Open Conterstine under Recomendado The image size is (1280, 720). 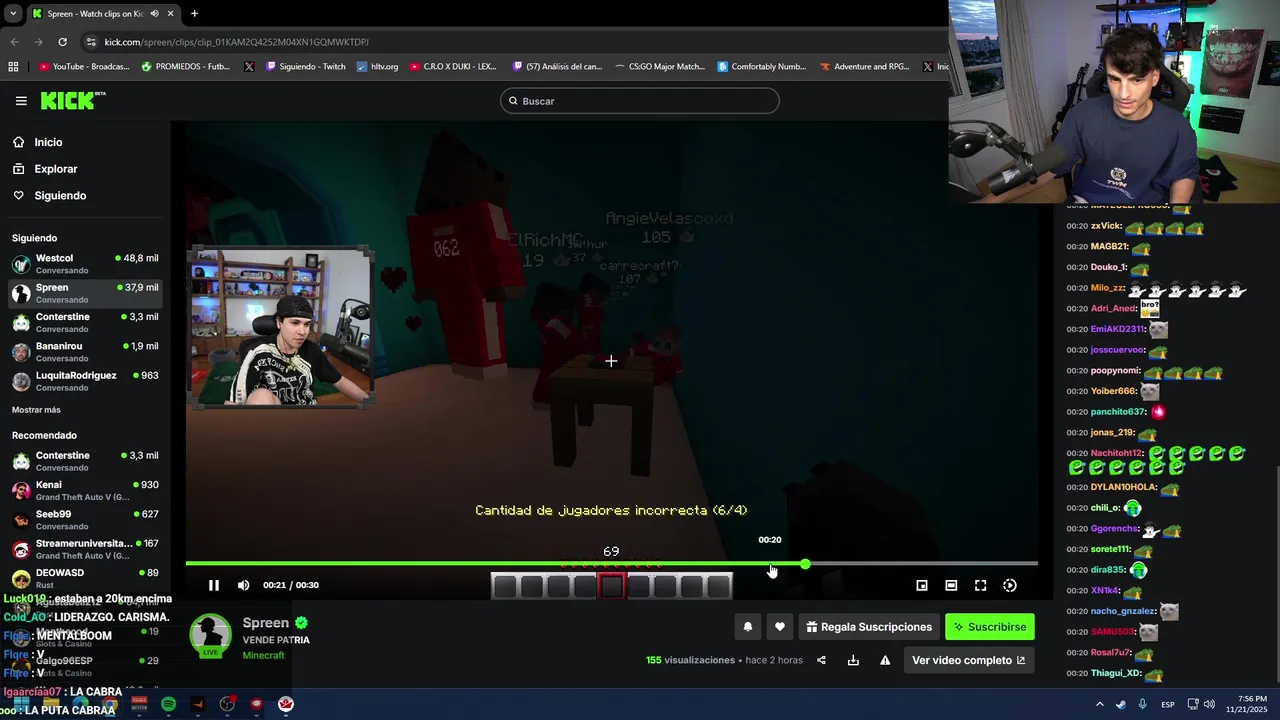pyautogui.click(x=86, y=461)
